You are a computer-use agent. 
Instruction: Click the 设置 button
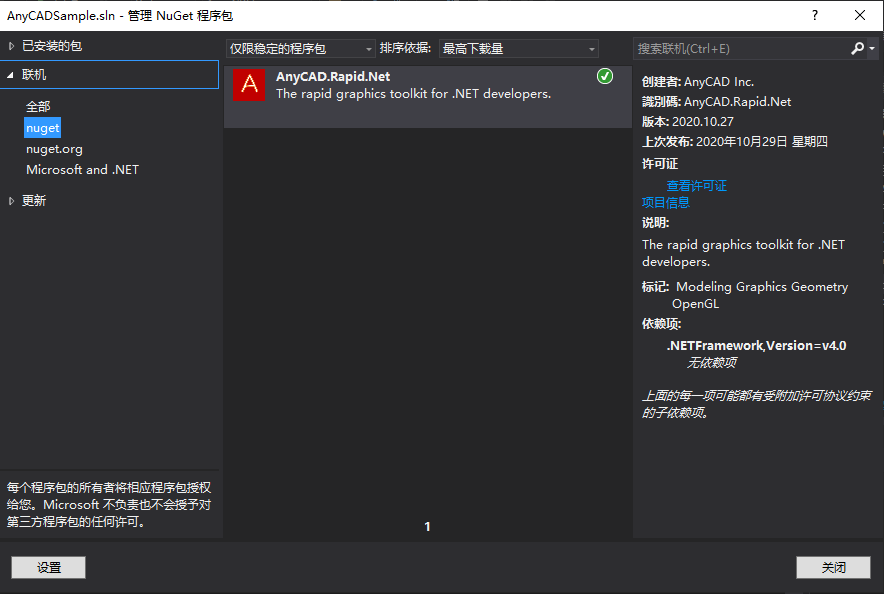49,567
